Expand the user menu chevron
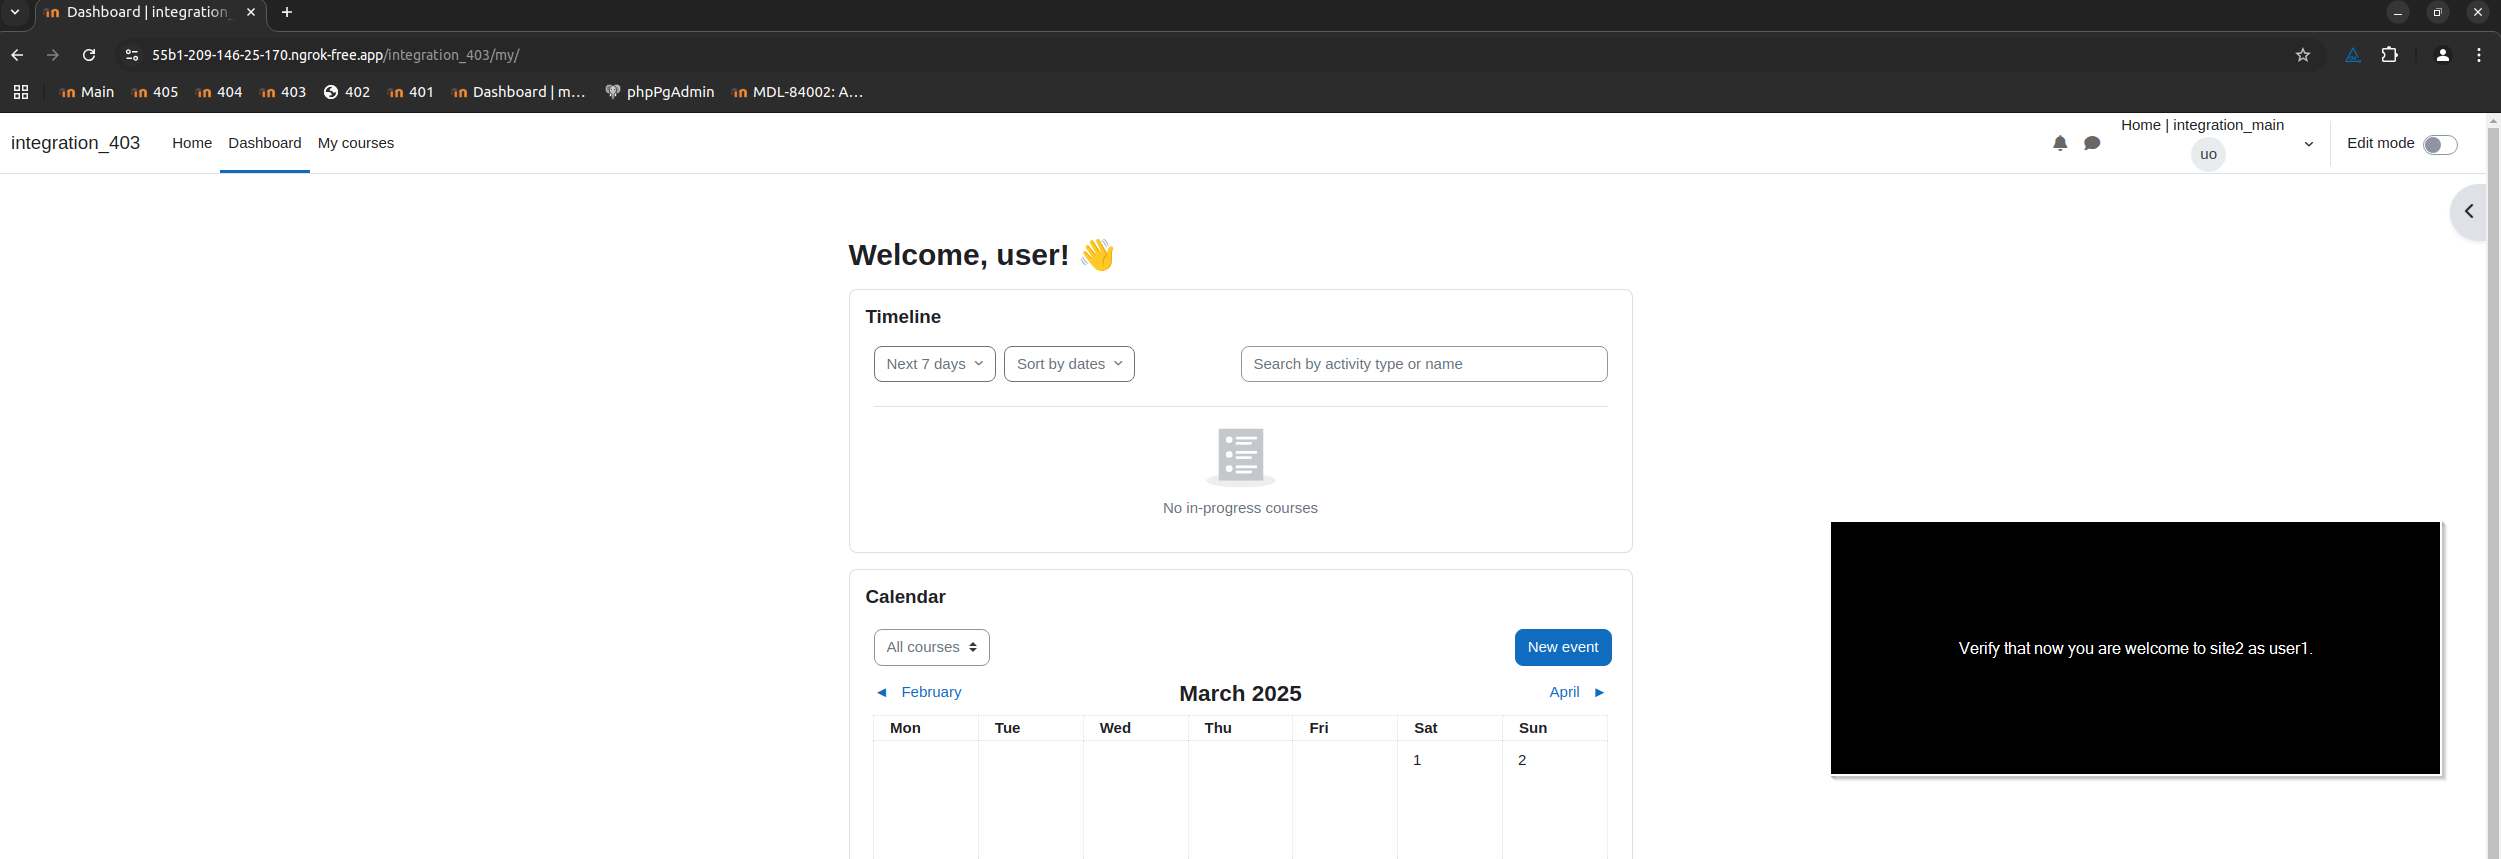Image resolution: width=2501 pixels, height=859 pixels. point(2309,144)
